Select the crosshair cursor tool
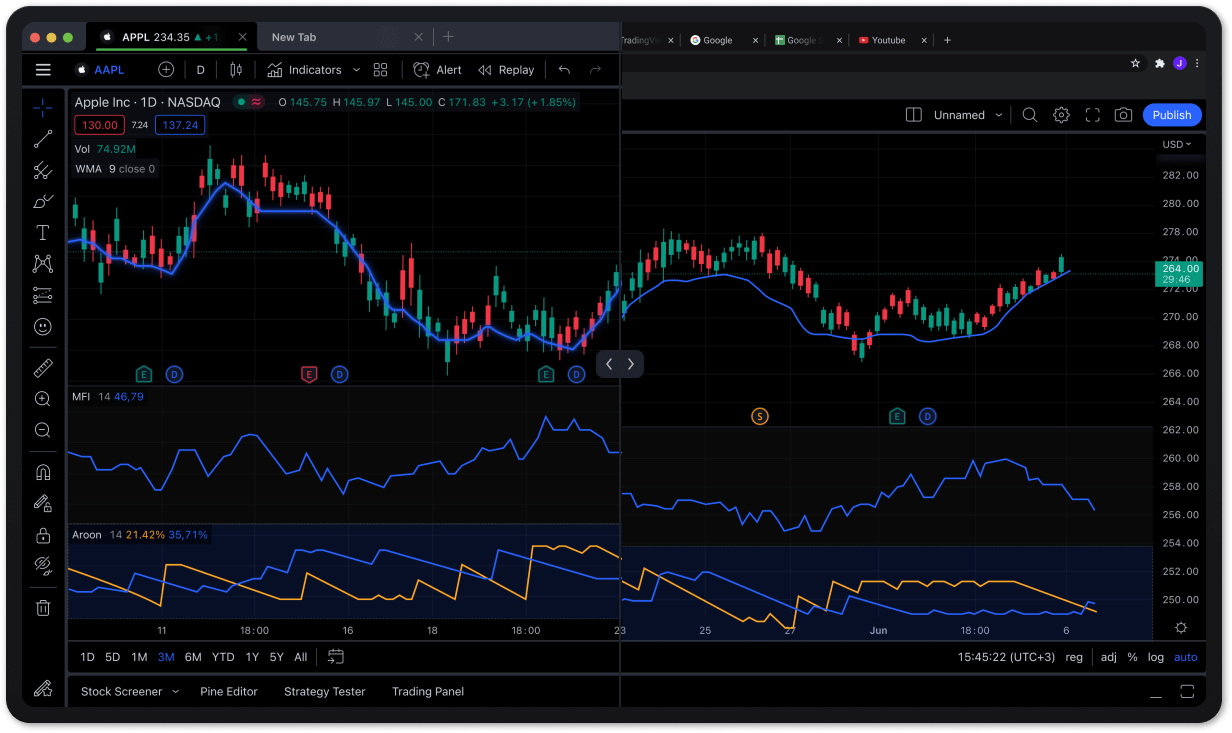The image size is (1232, 733). point(42,107)
